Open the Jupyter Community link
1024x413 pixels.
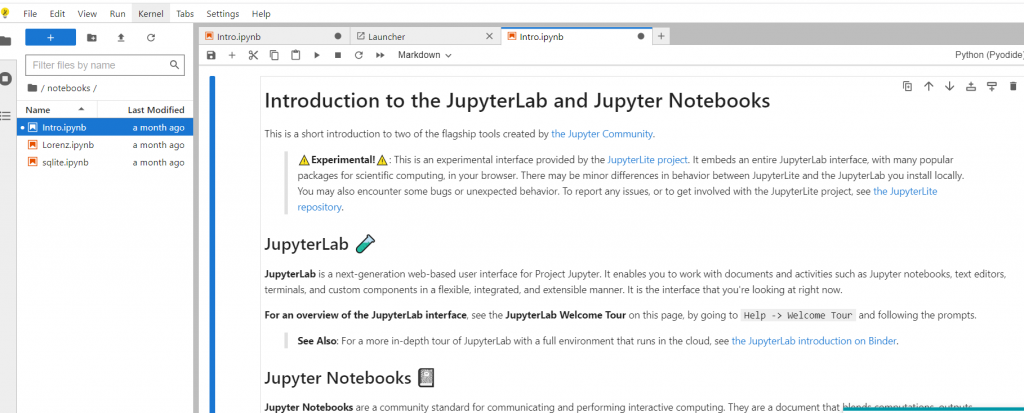click(x=601, y=134)
